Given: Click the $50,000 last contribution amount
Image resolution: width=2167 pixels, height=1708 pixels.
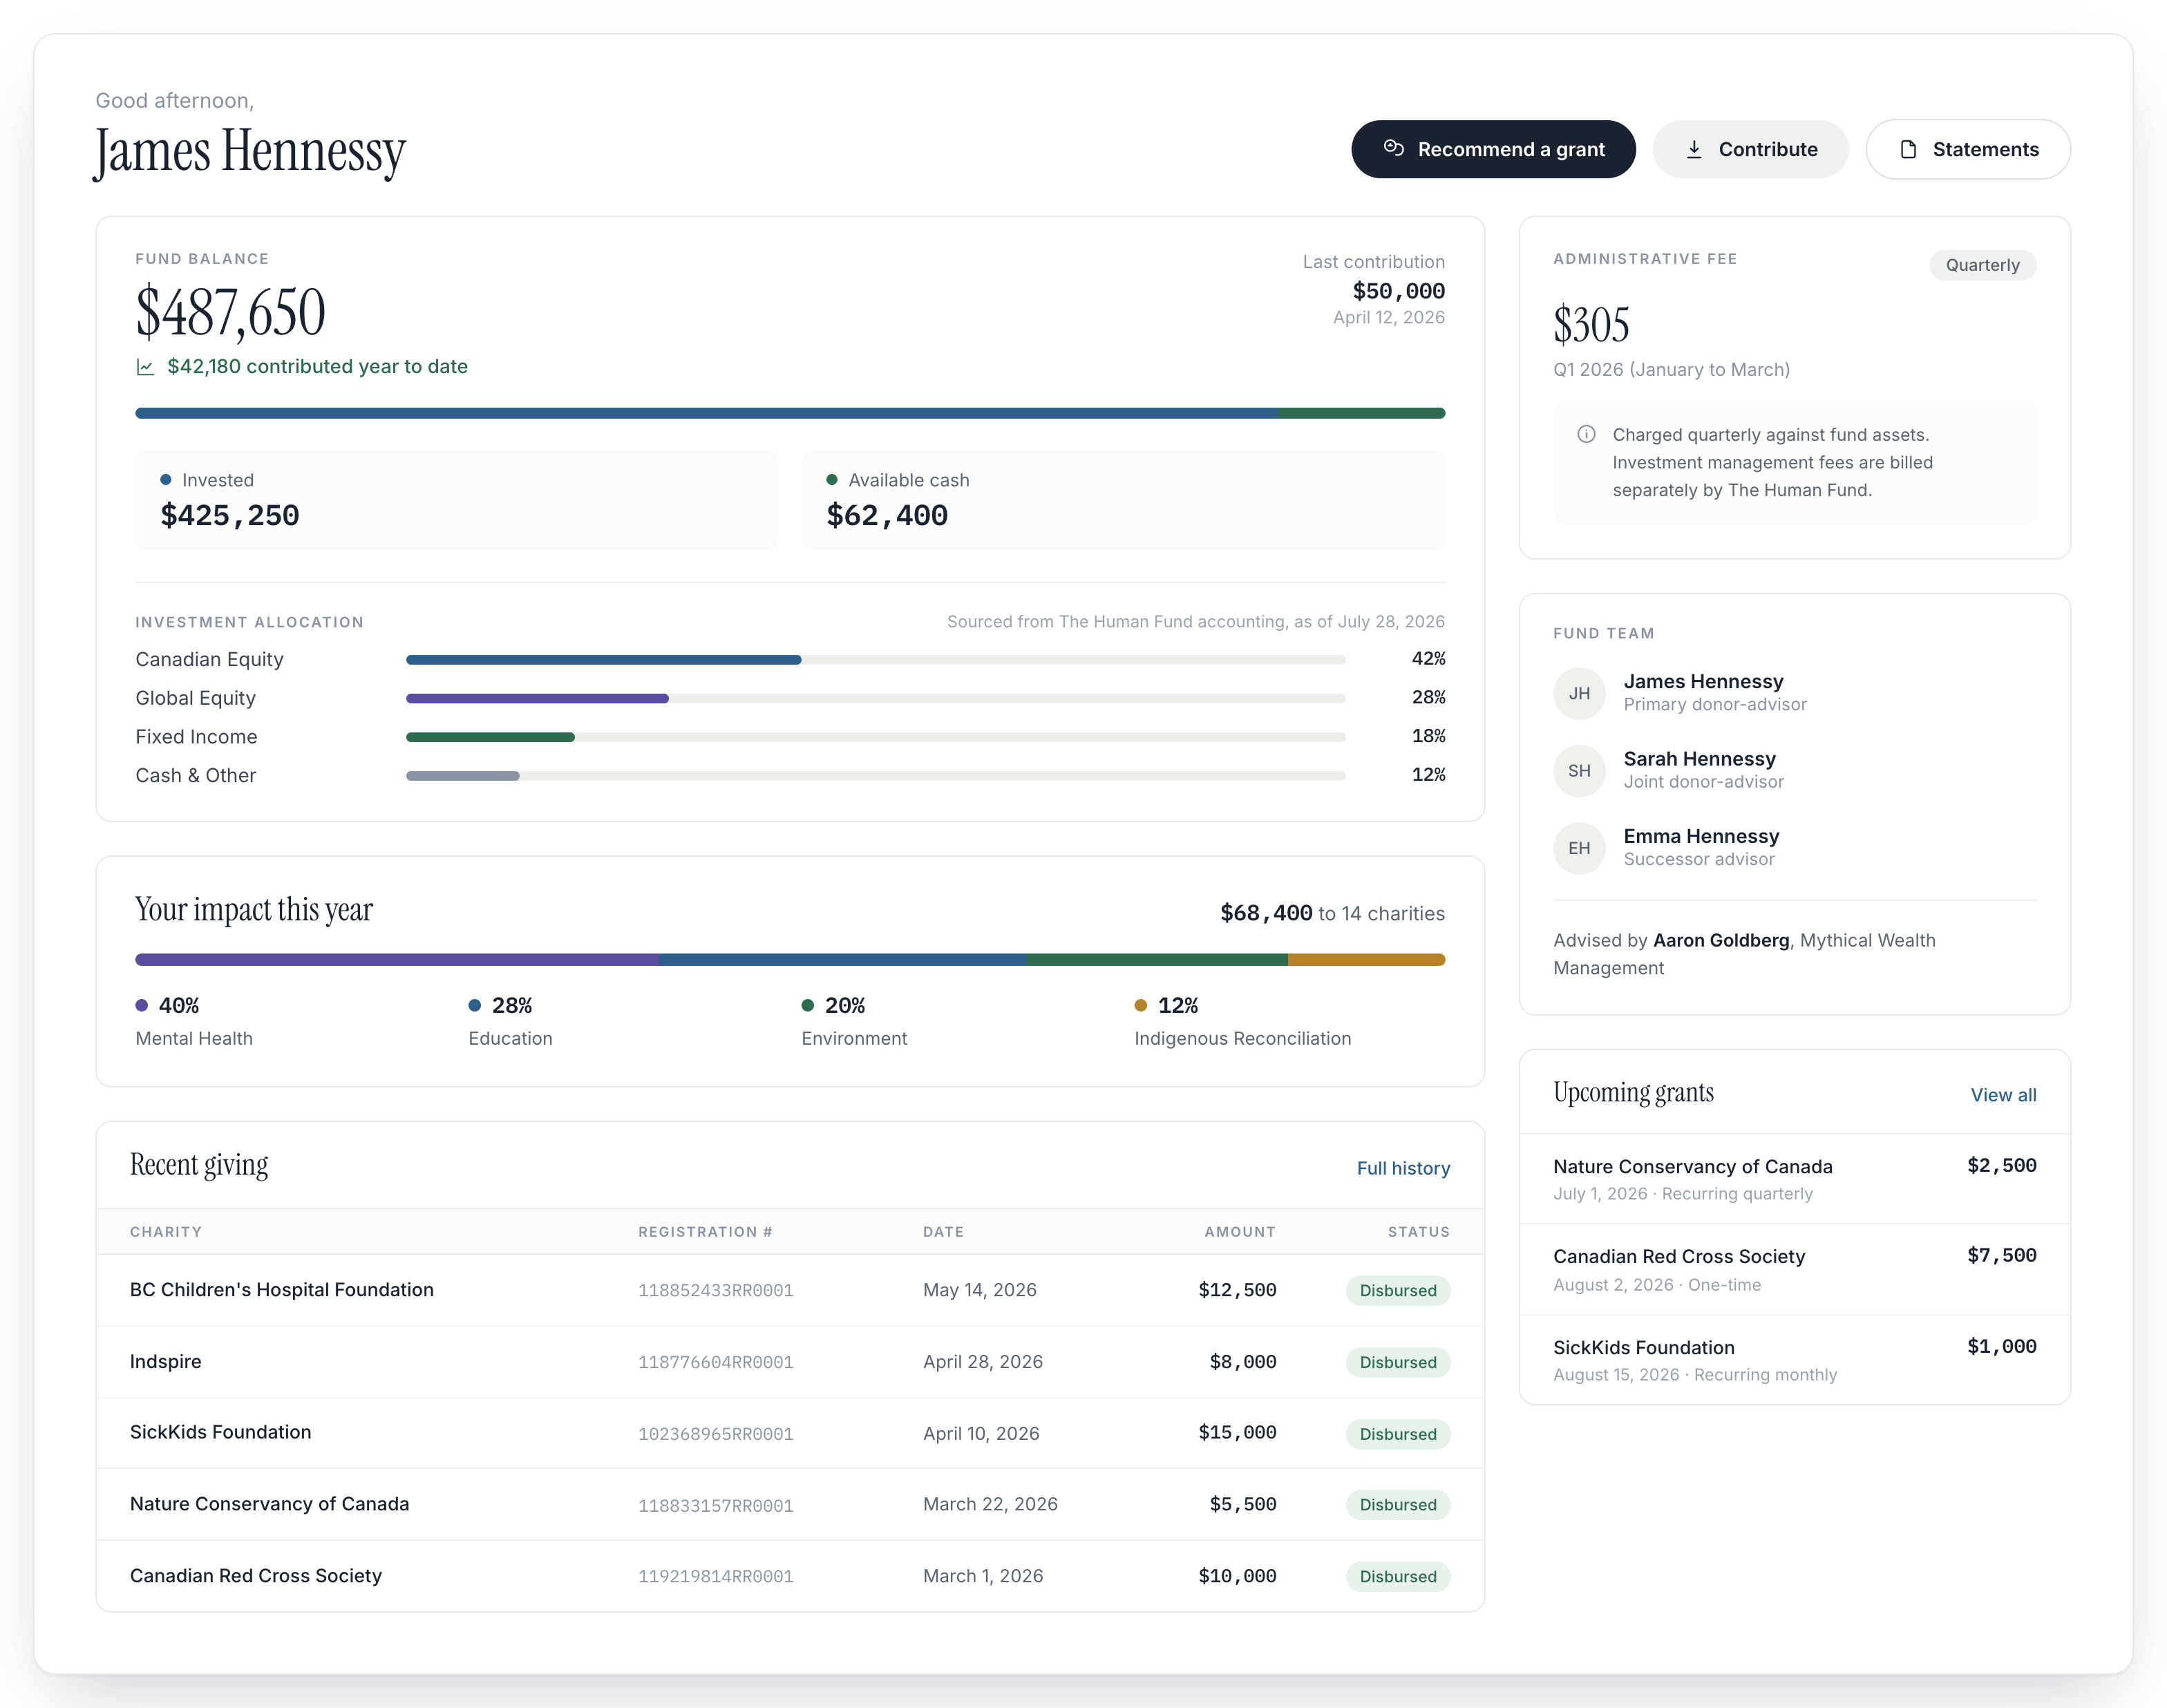Looking at the screenshot, I should pos(1398,291).
